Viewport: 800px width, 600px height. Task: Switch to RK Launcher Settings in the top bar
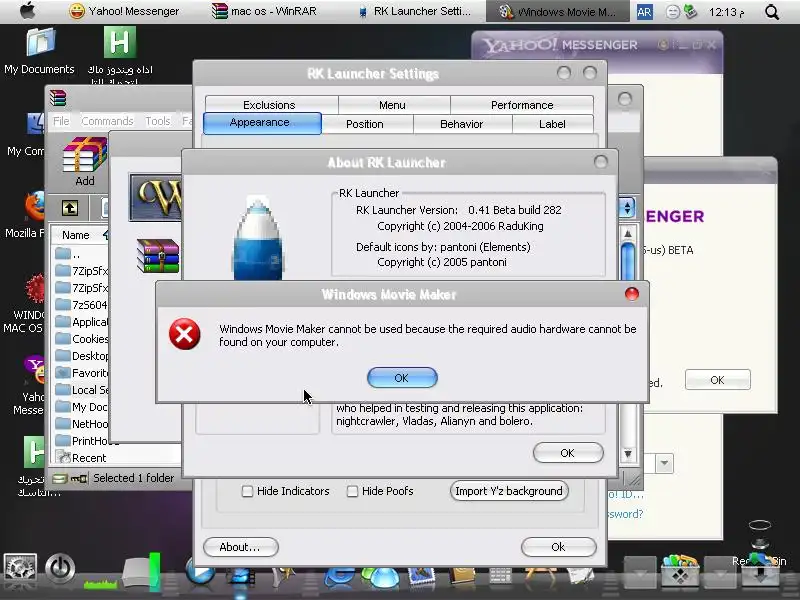coord(414,11)
